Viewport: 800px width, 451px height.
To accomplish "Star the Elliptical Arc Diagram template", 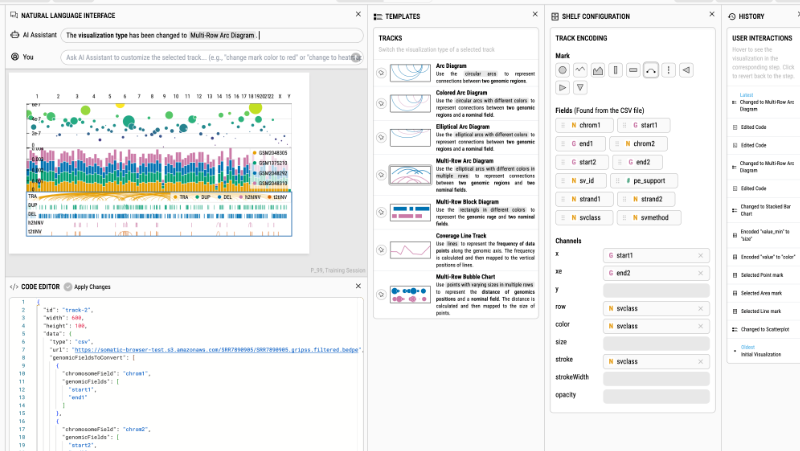I will pyautogui.click(x=381, y=137).
